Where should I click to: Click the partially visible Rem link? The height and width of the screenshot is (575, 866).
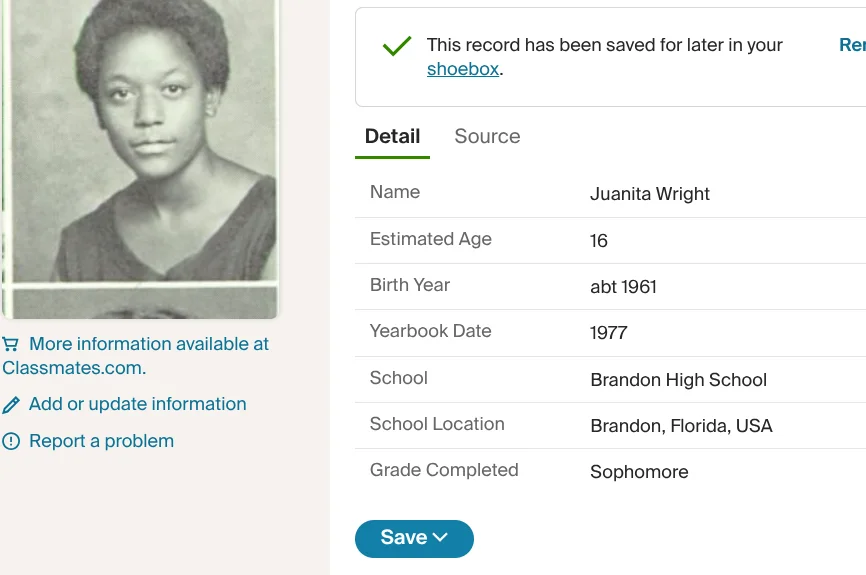click(852, 45)
